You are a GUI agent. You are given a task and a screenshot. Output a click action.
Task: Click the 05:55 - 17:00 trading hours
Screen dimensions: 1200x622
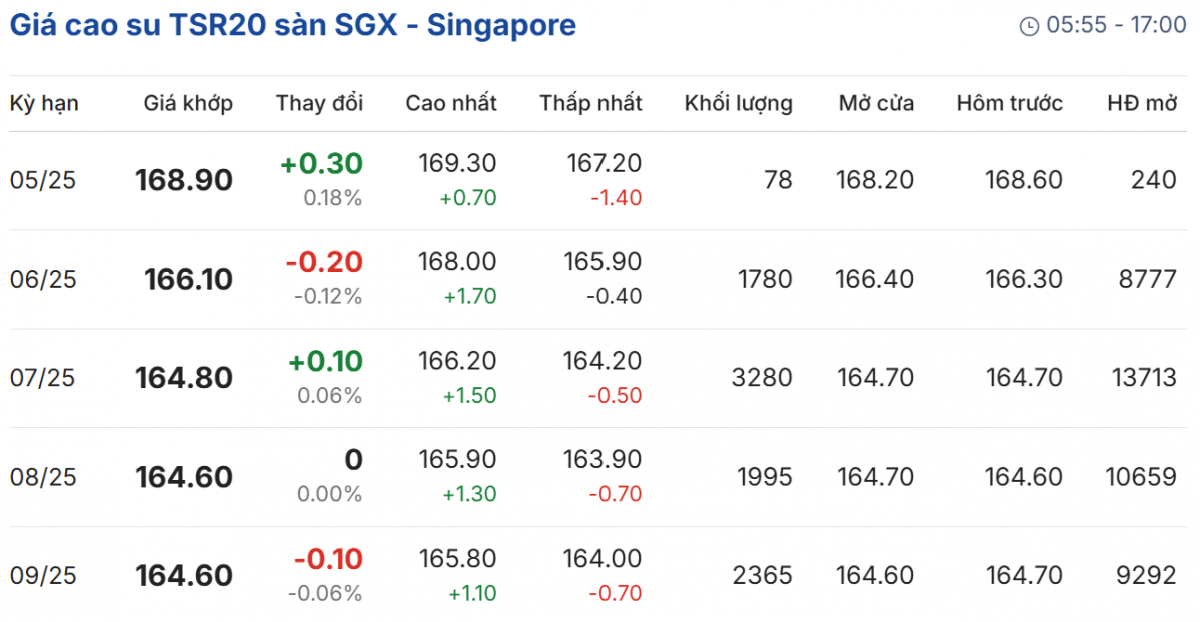tap(1116, 26)
